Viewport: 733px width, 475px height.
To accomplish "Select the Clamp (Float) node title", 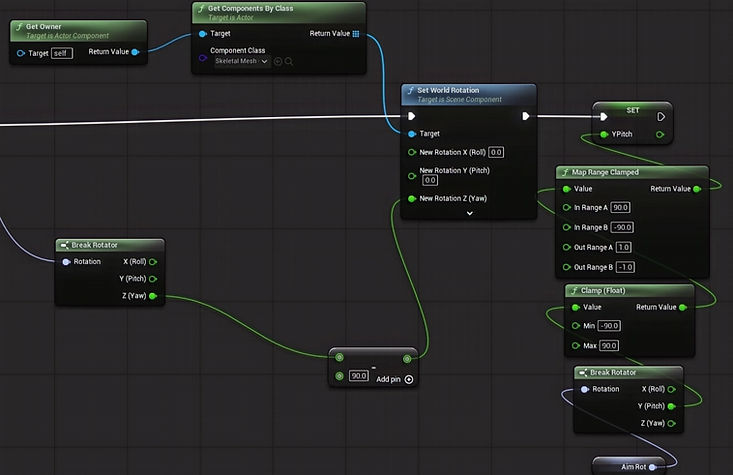I will point(603,291).
